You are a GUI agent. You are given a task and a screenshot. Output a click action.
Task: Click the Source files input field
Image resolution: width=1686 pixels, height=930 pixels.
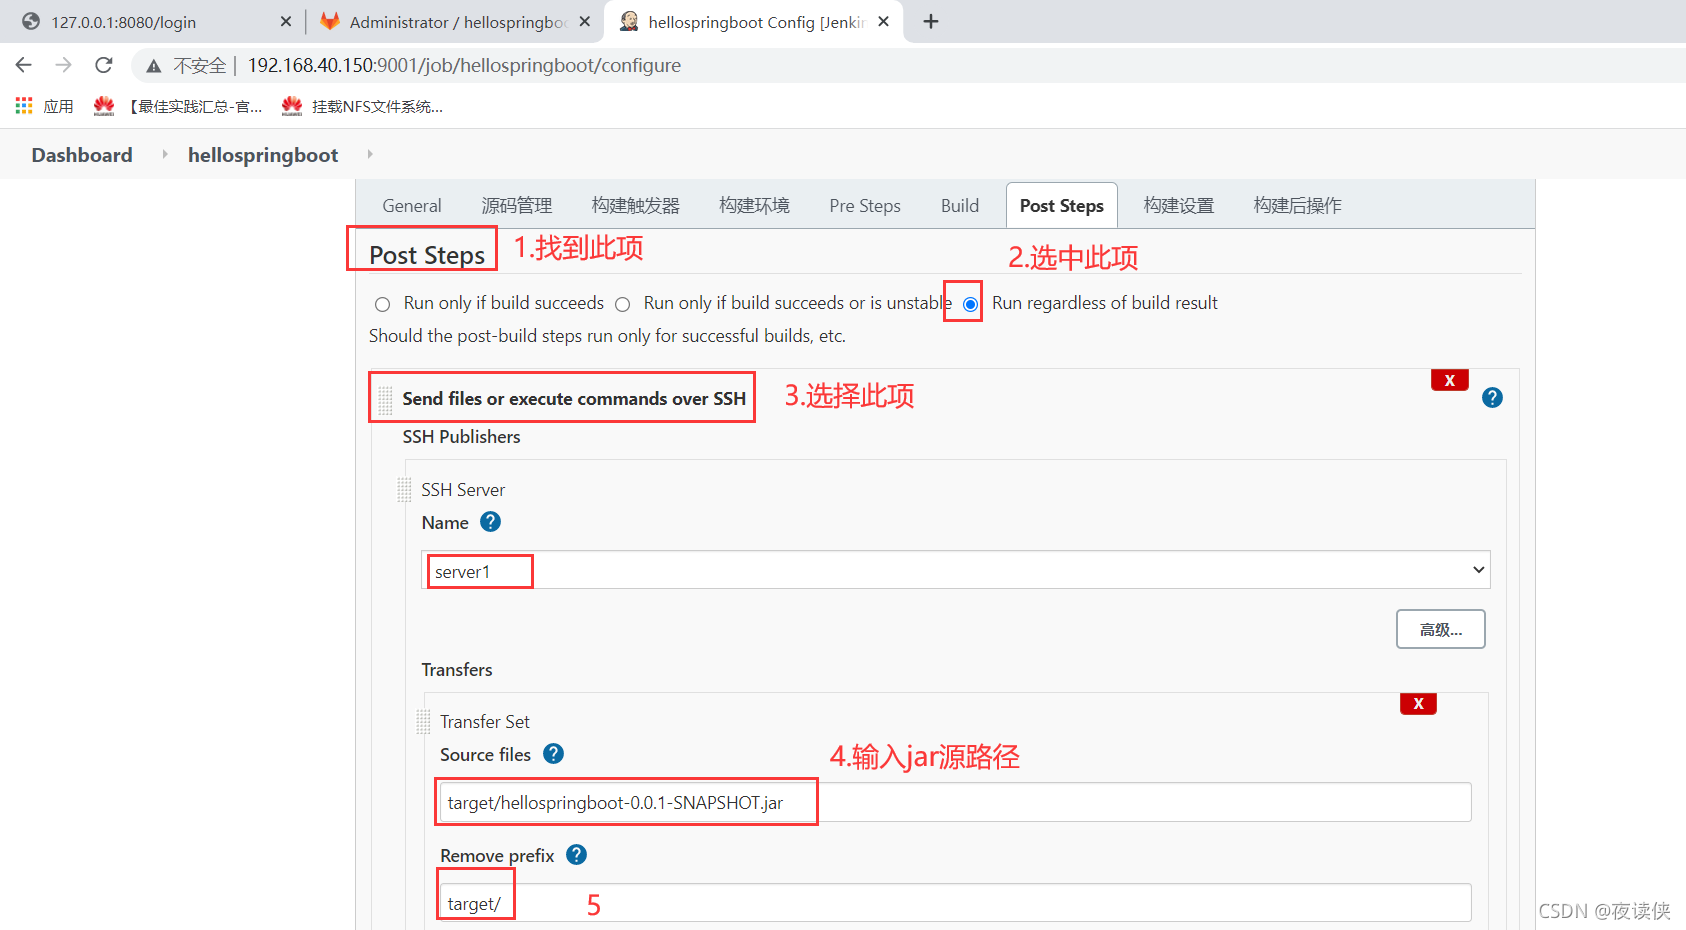click(956, 802)
